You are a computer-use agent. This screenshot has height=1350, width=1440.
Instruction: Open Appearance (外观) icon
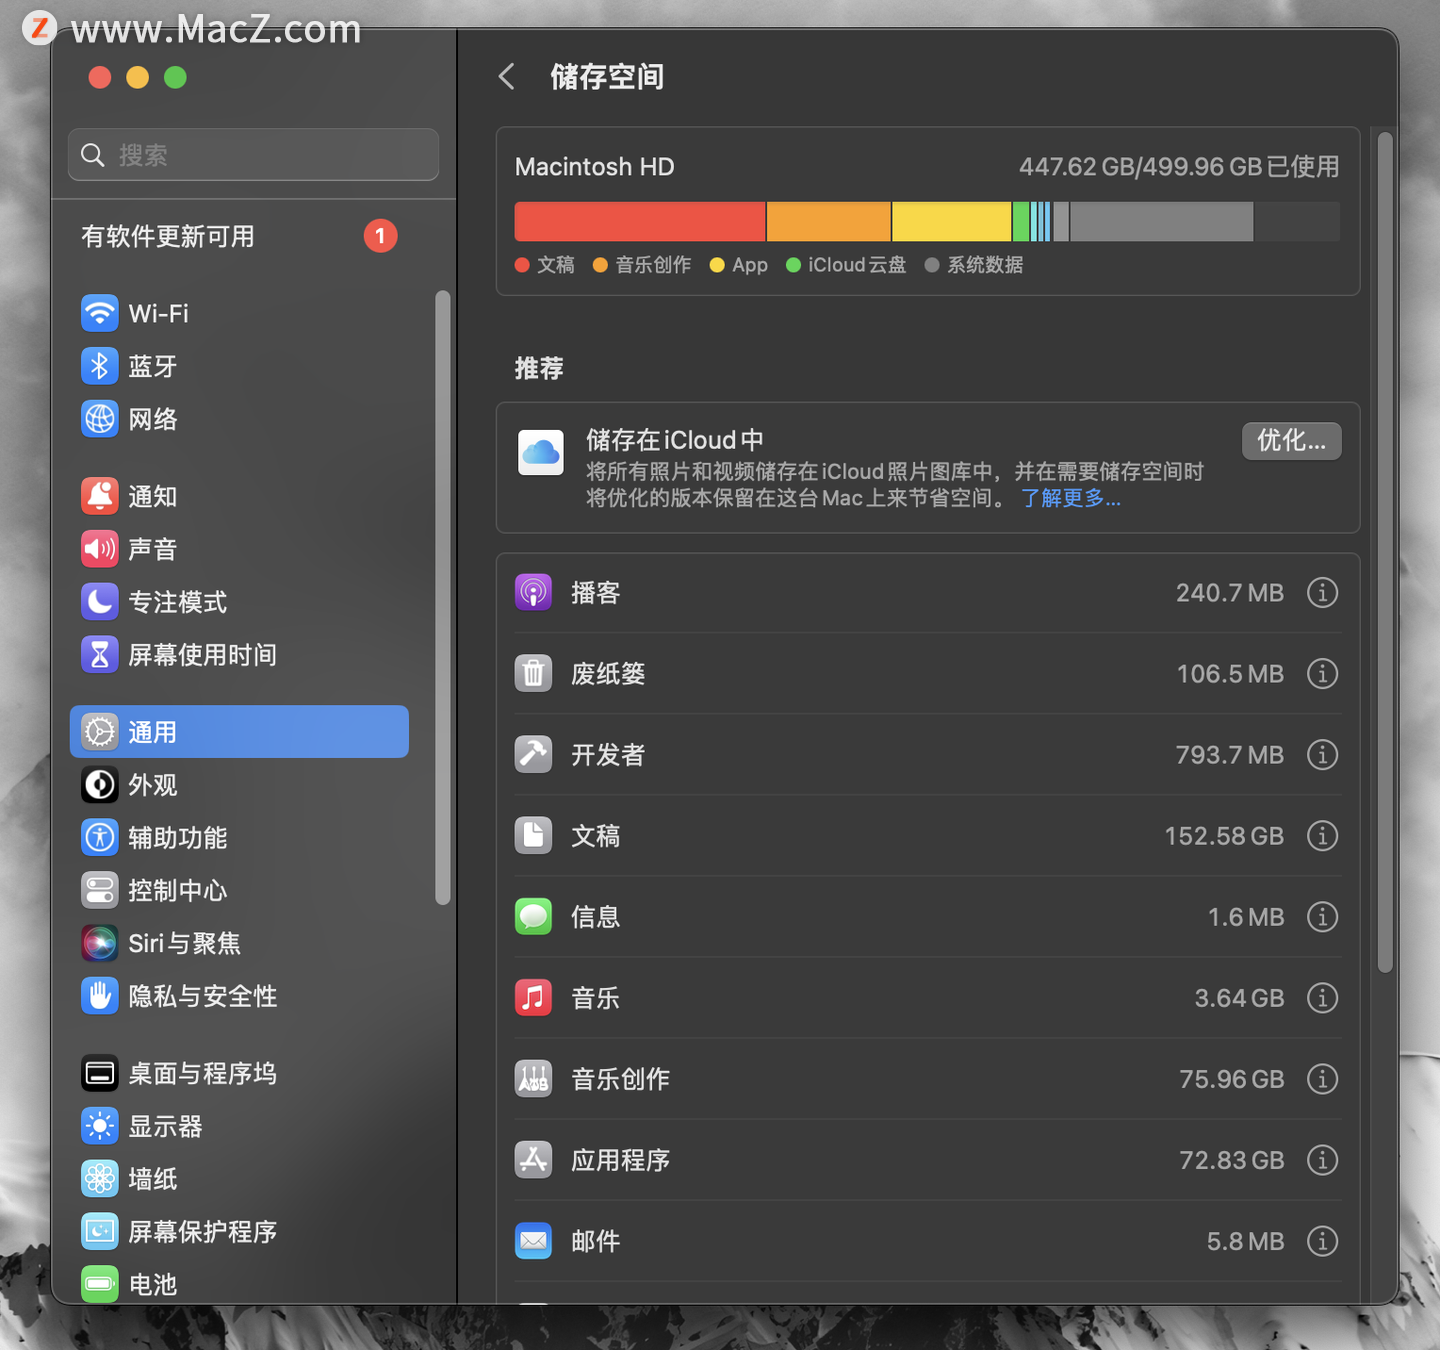pyautogui.click(x=99, y=785)
